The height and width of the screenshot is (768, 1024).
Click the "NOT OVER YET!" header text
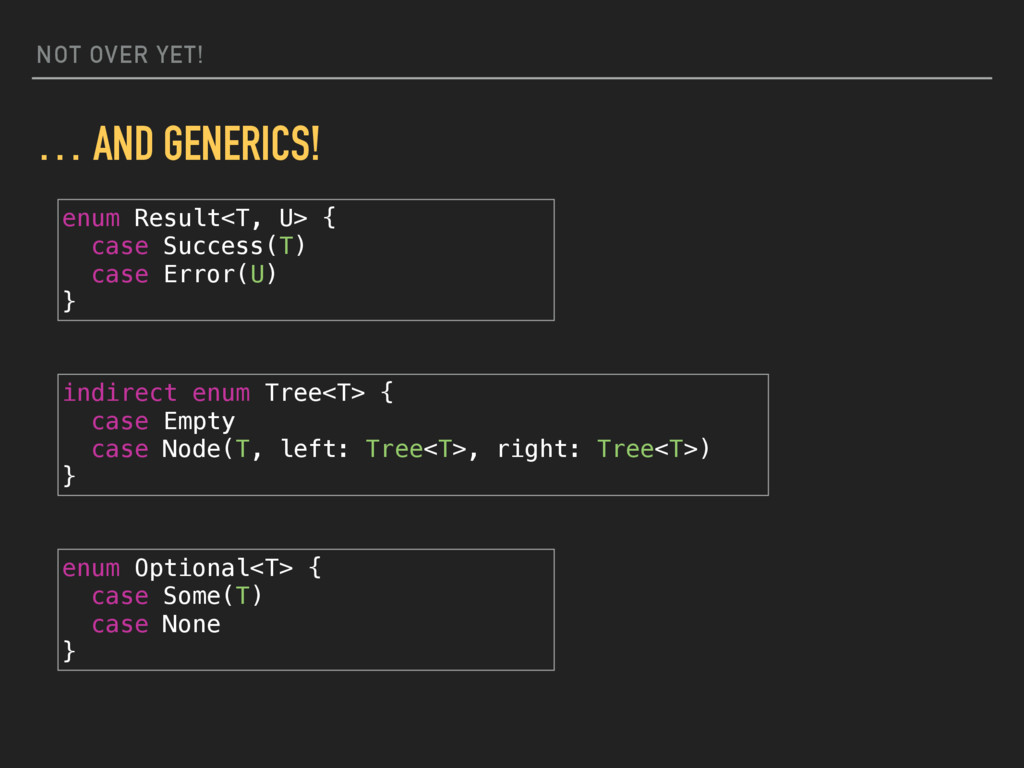coord(119,55)
